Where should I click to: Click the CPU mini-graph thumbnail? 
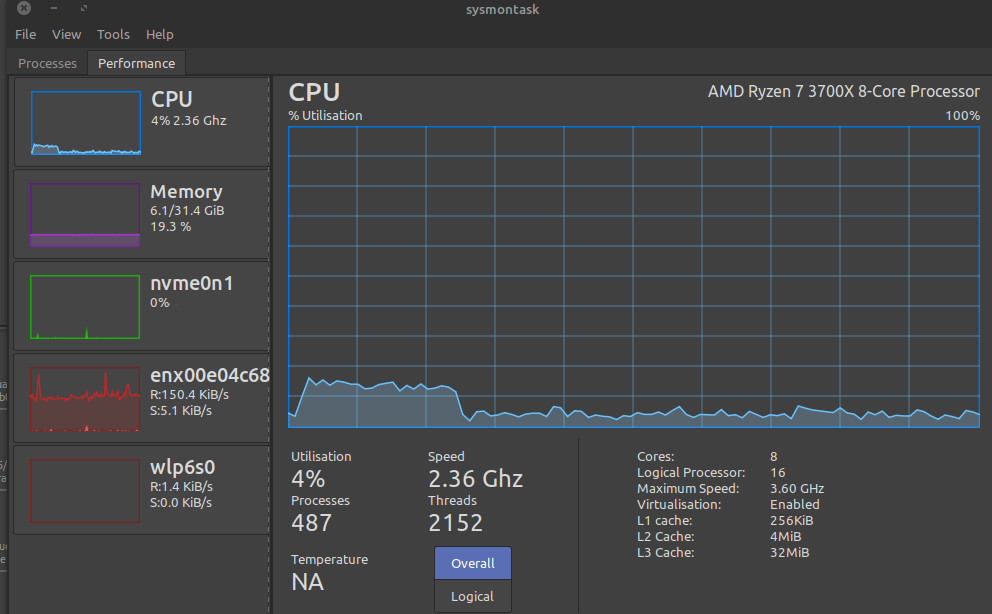tap(85, 122)
